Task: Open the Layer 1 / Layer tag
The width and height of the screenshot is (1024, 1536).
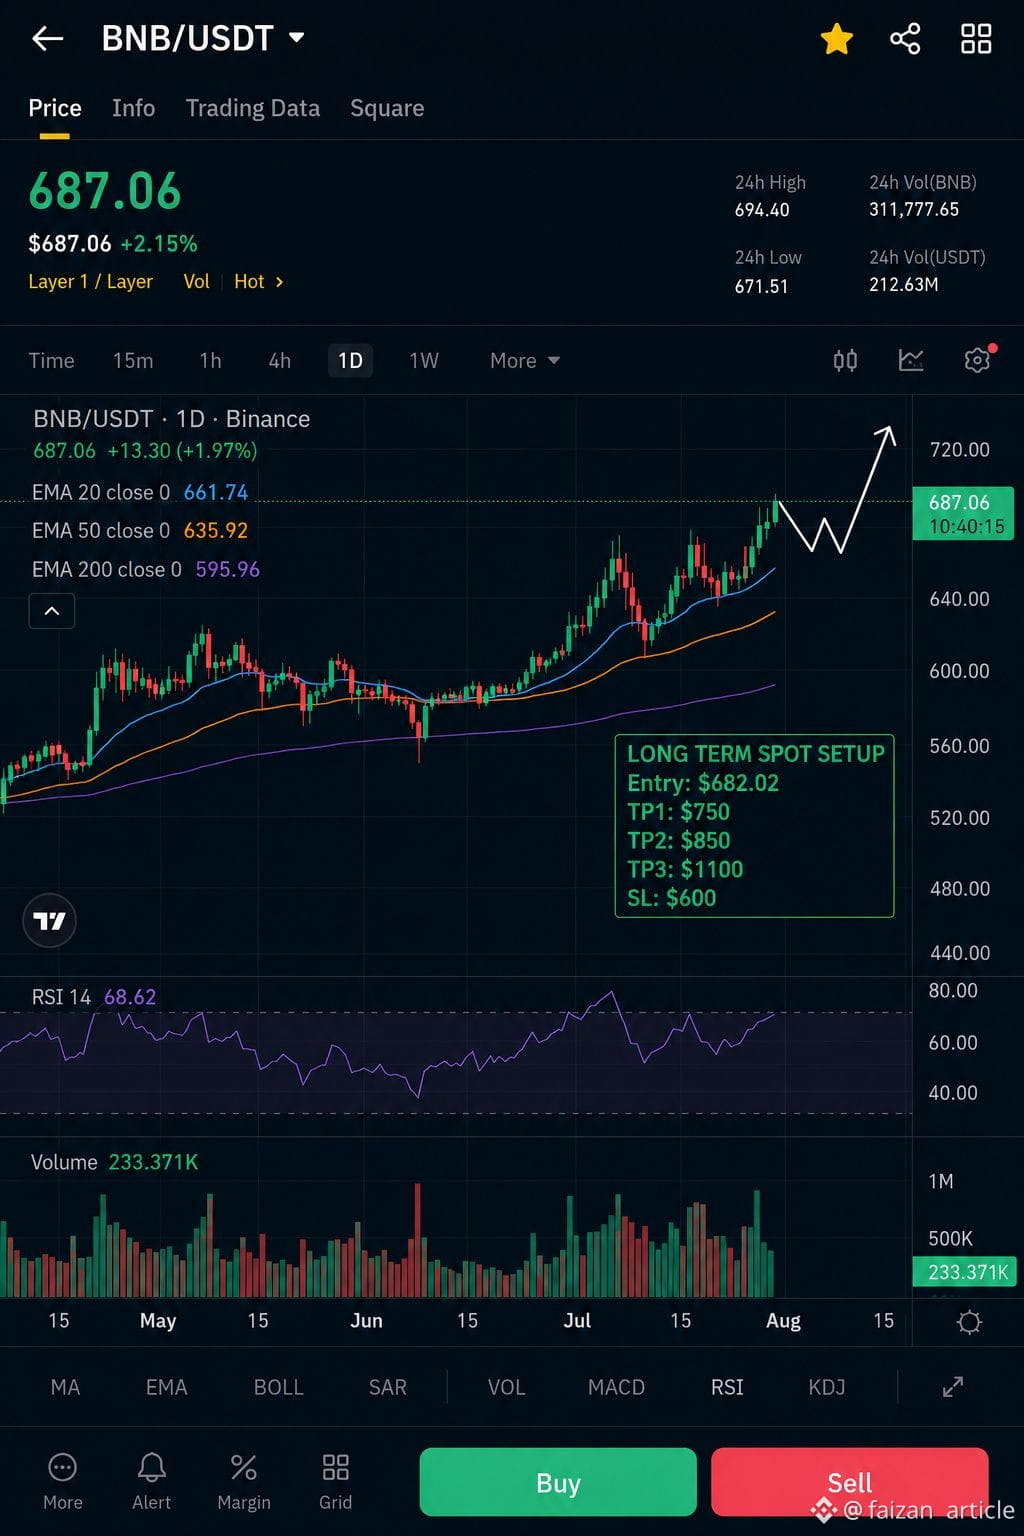Action: [90, 282]
